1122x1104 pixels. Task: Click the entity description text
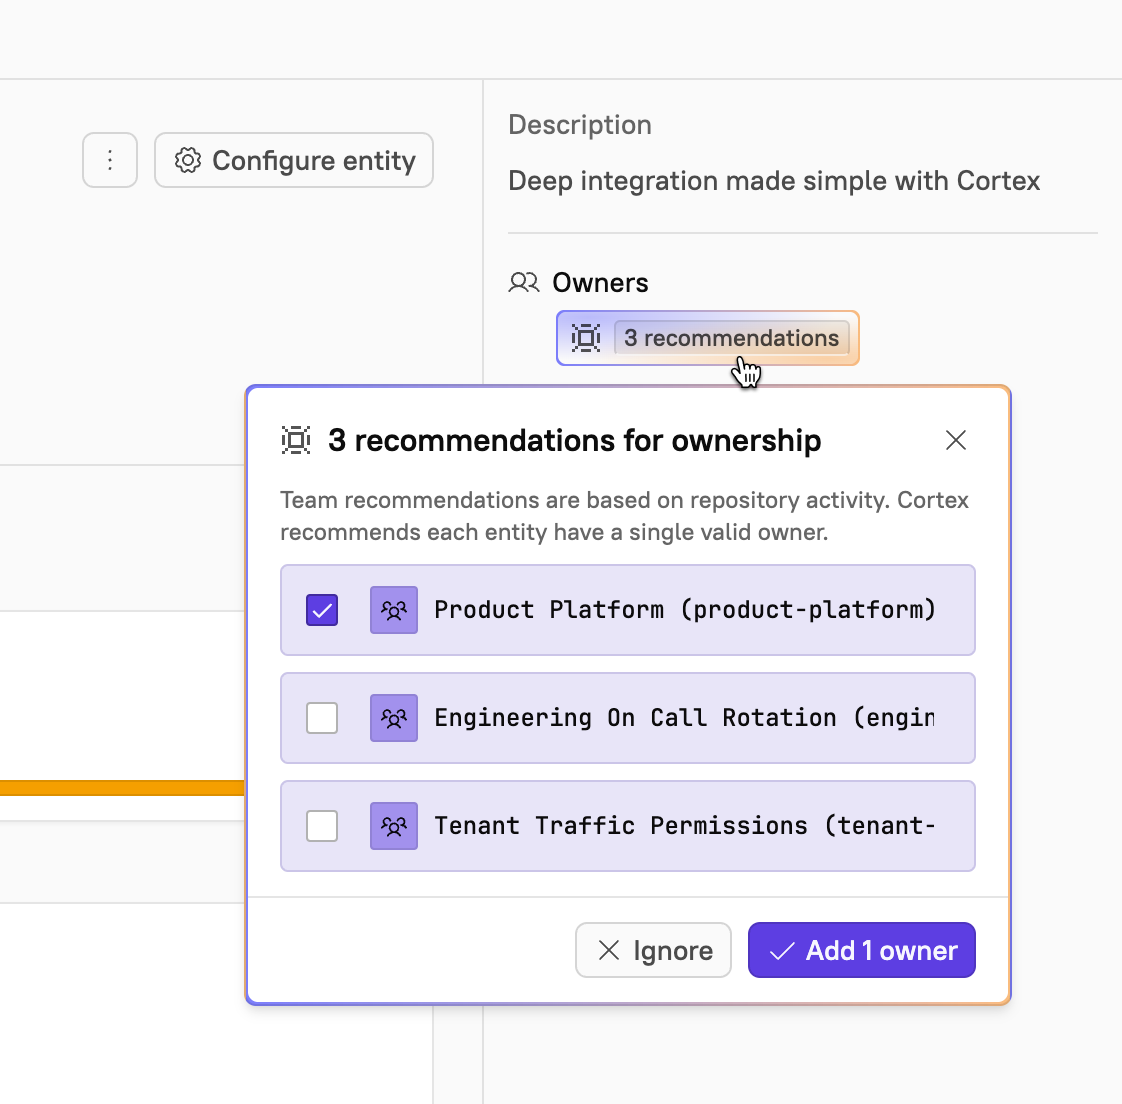click(x=774, y=181)
